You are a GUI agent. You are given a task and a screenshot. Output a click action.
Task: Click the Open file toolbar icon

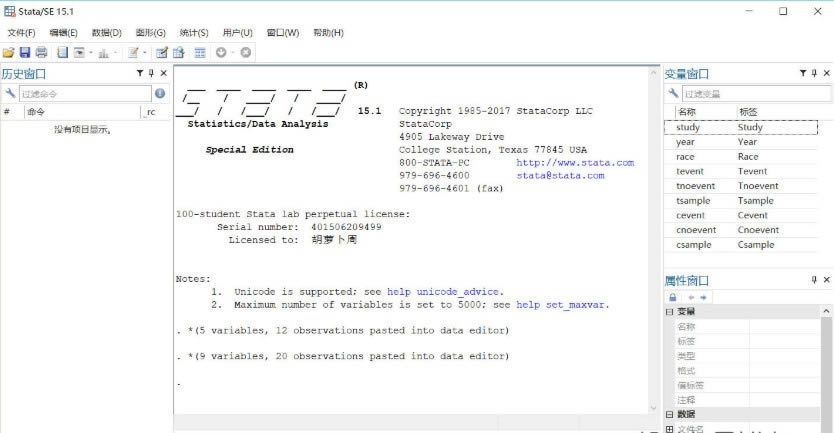click(x=9, y=52)
